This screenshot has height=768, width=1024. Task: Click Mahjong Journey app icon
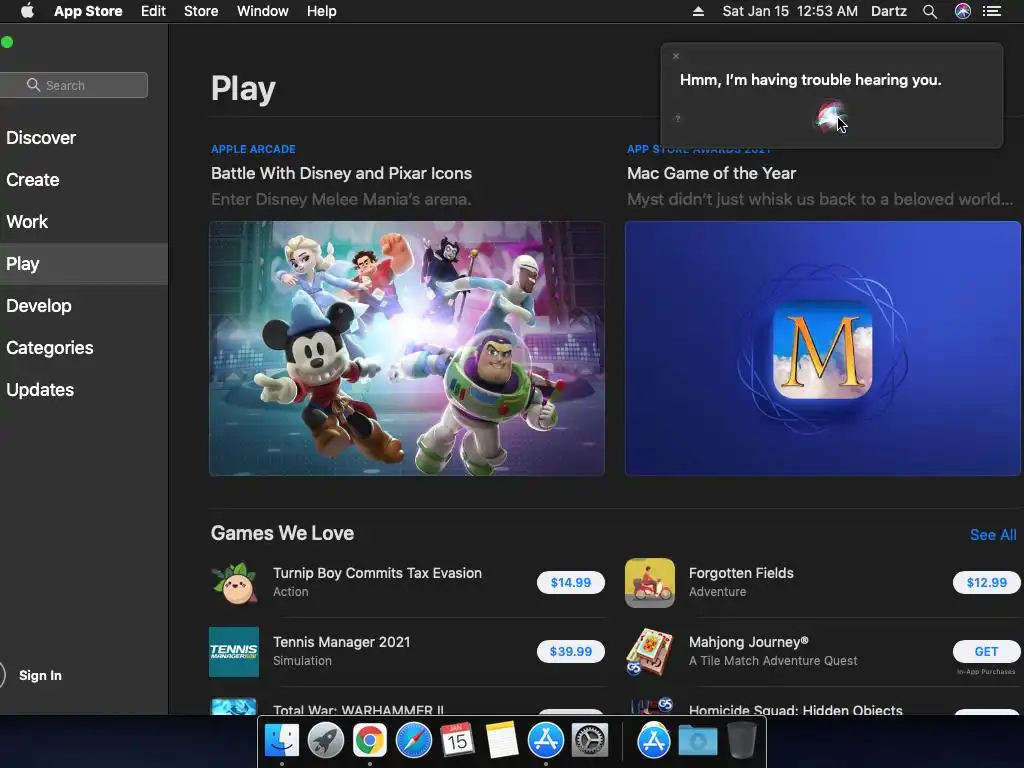(x=650, y=652)
